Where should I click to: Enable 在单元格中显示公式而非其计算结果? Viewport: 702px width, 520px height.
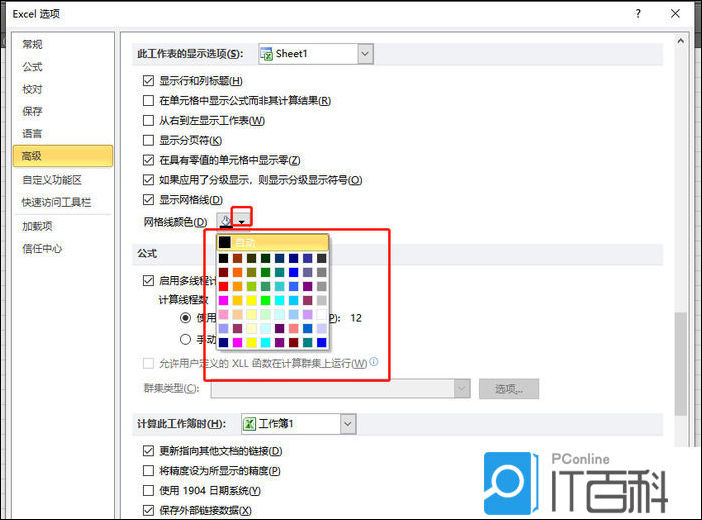[x=148, y=100]
